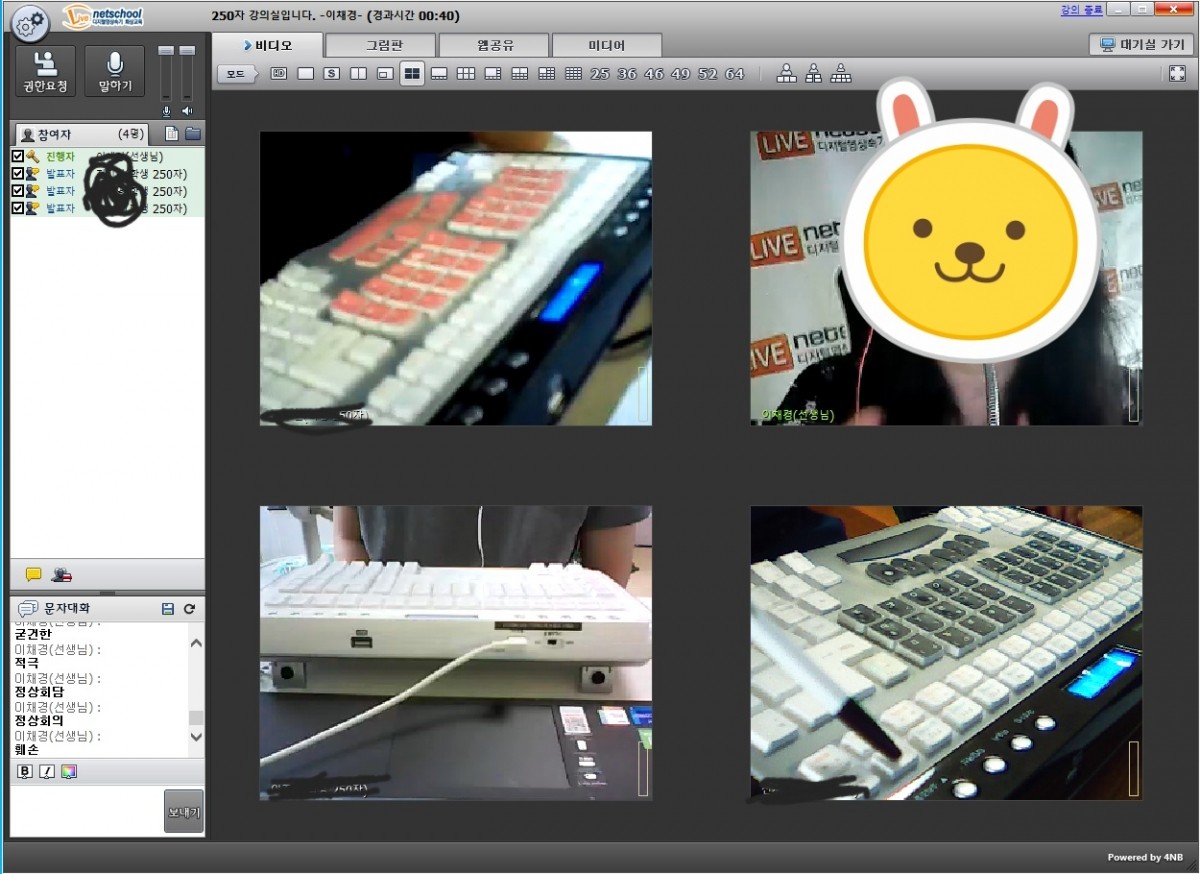Open the chat text color picker
This screenshot has width=1200, height=874.
68,771
